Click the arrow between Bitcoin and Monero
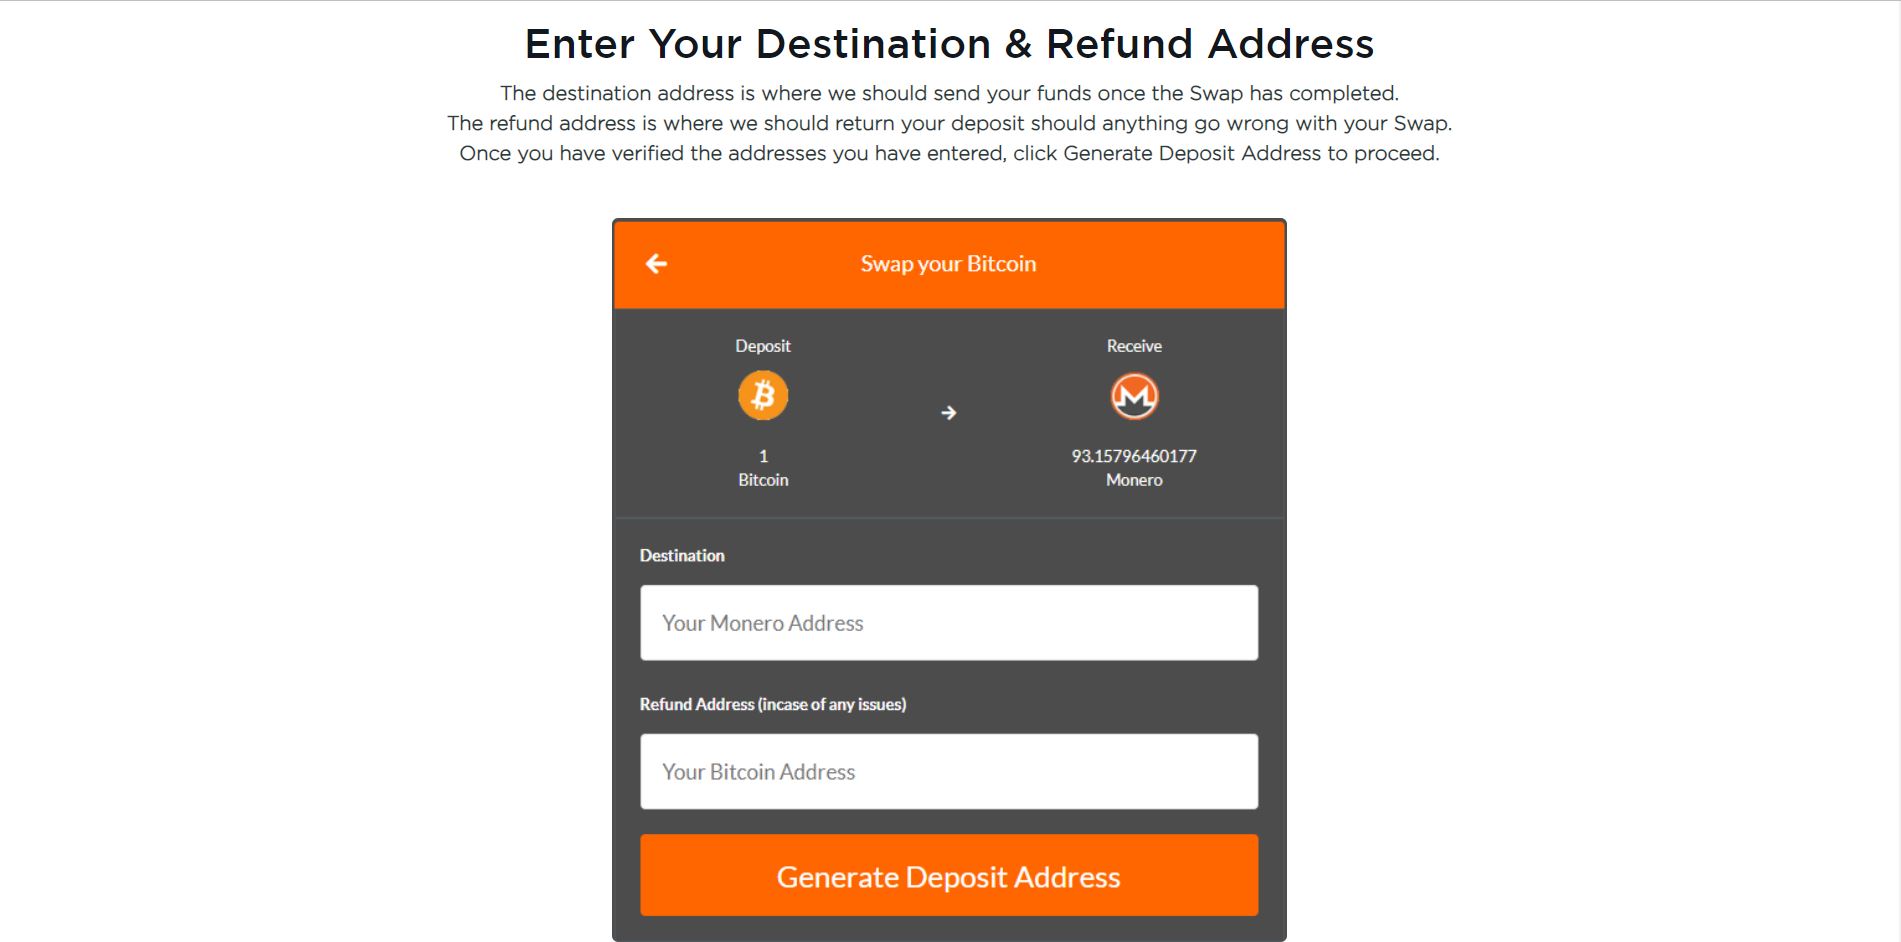This screenshot has height=942, width=1901. coord(949,413)
